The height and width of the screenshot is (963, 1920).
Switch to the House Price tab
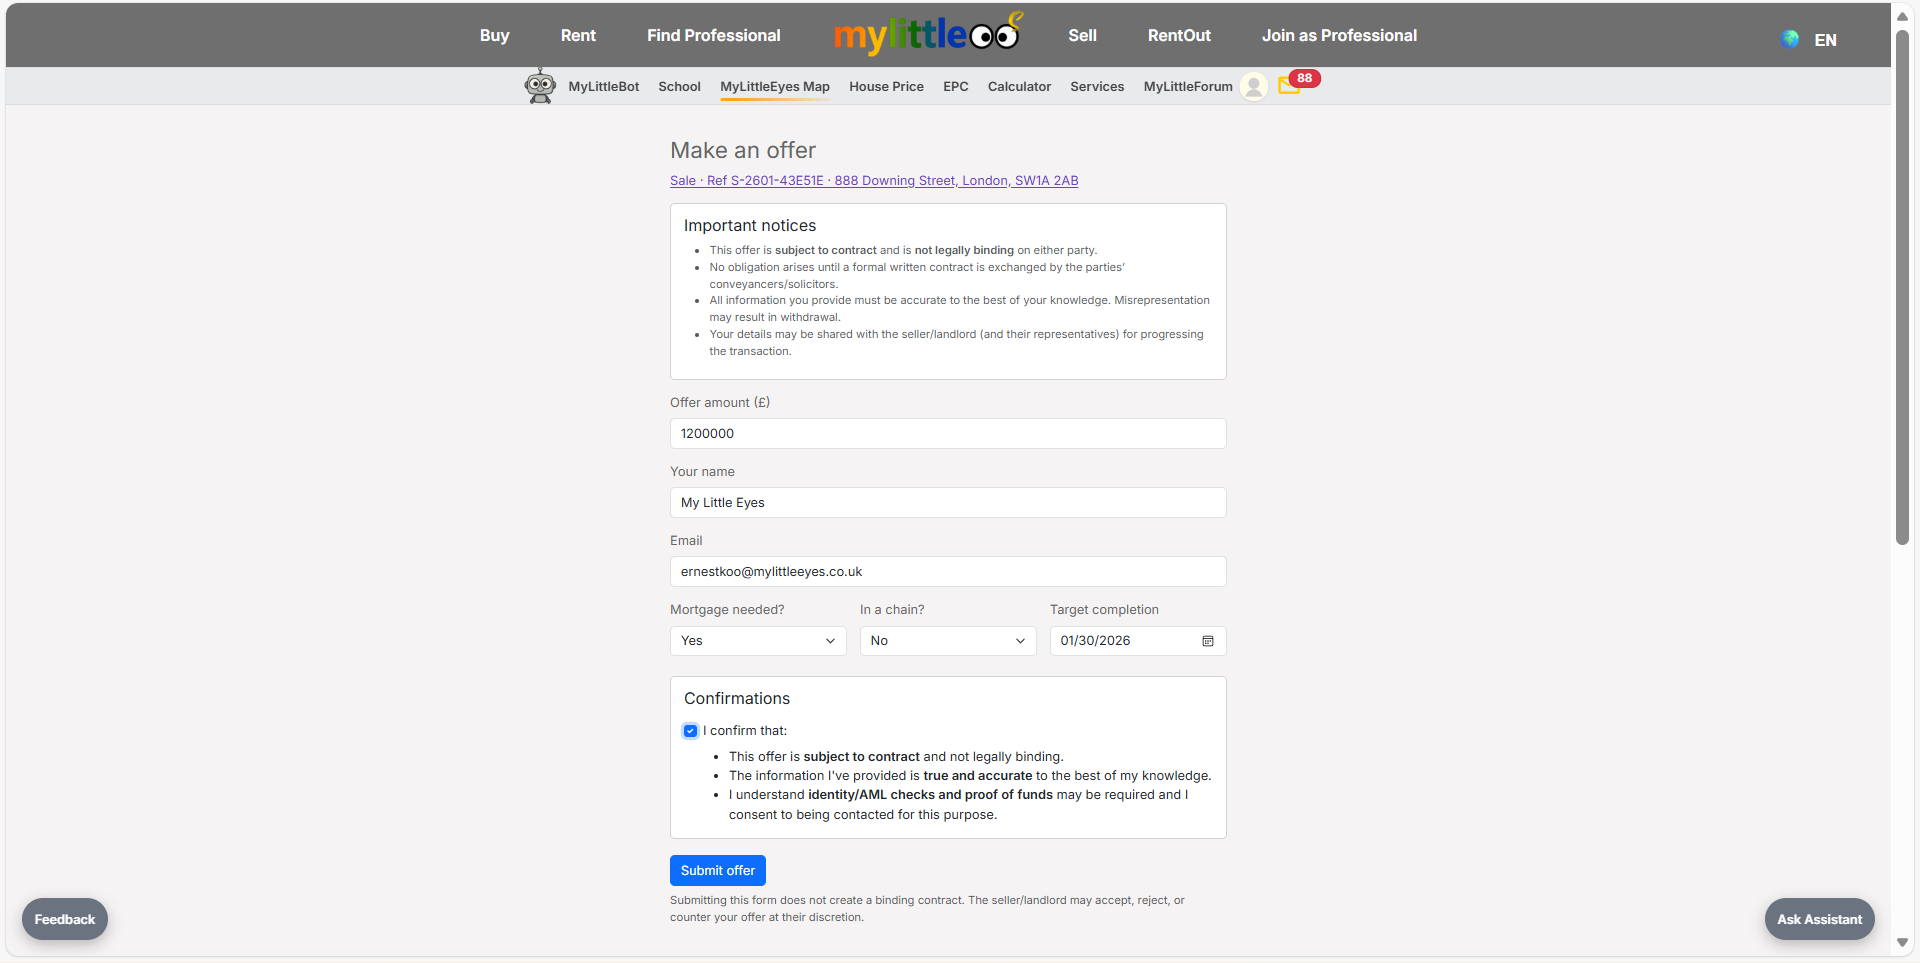(886, 86)
